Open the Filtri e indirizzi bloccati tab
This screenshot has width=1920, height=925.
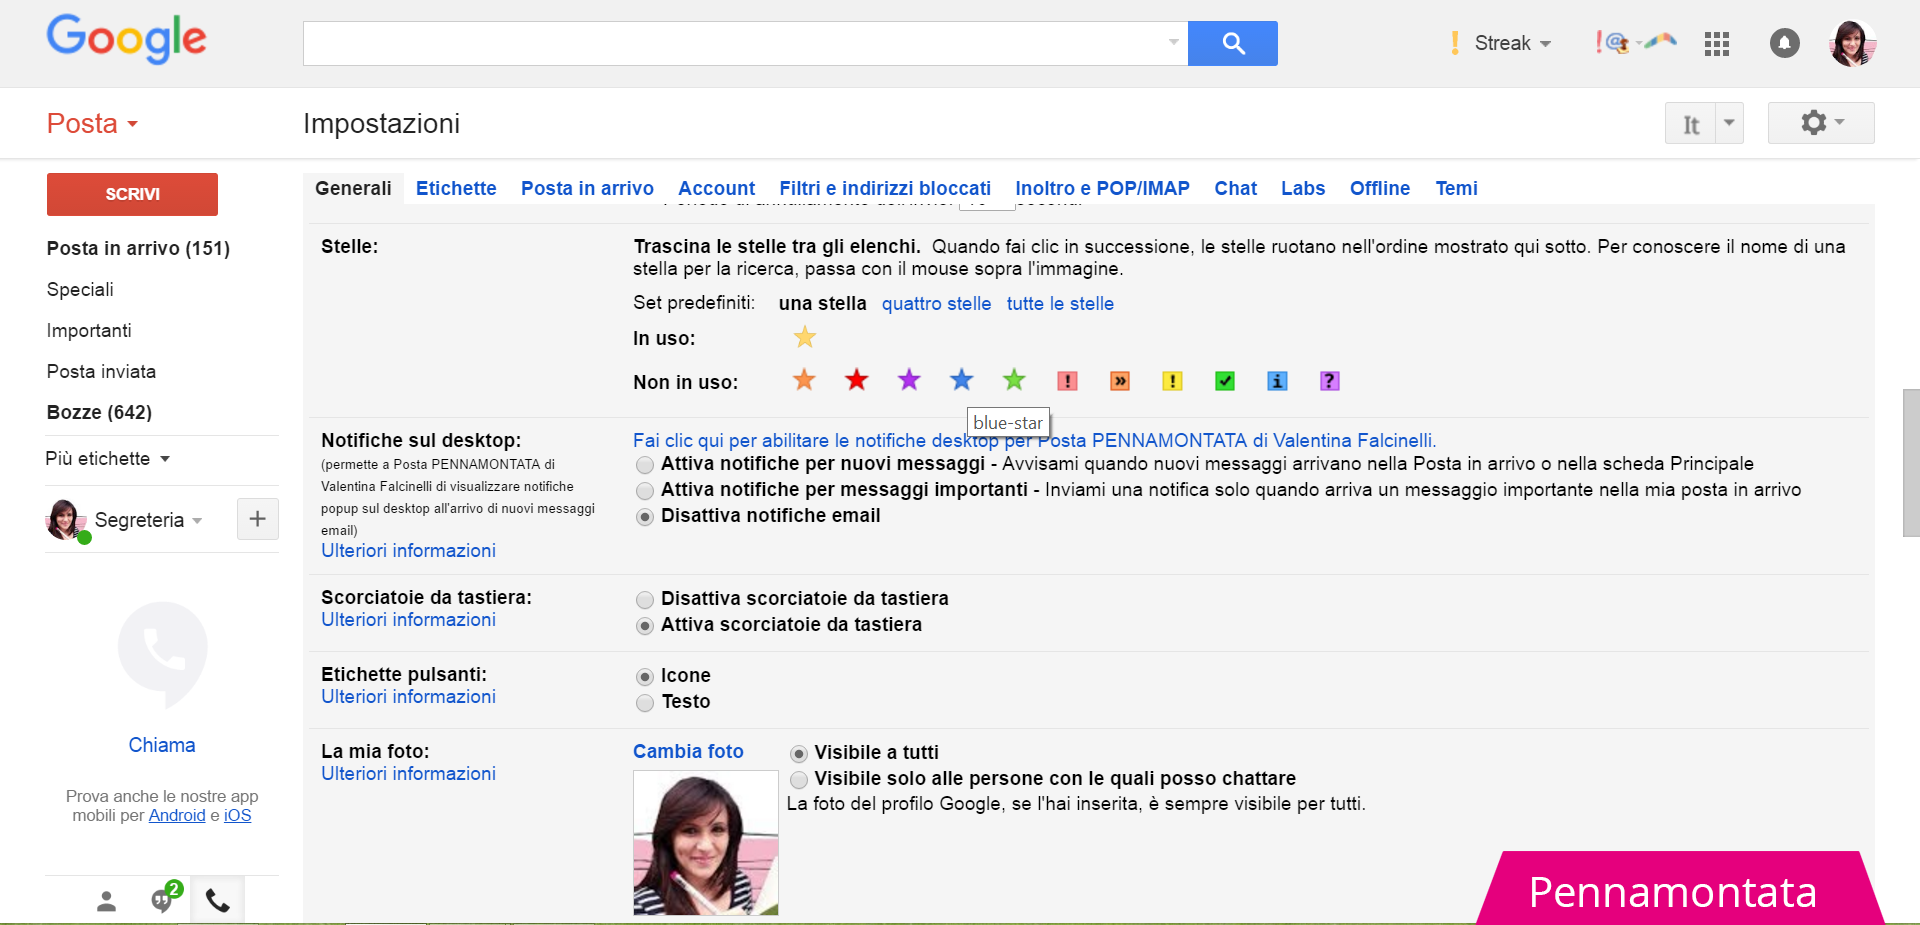[884, 188]
